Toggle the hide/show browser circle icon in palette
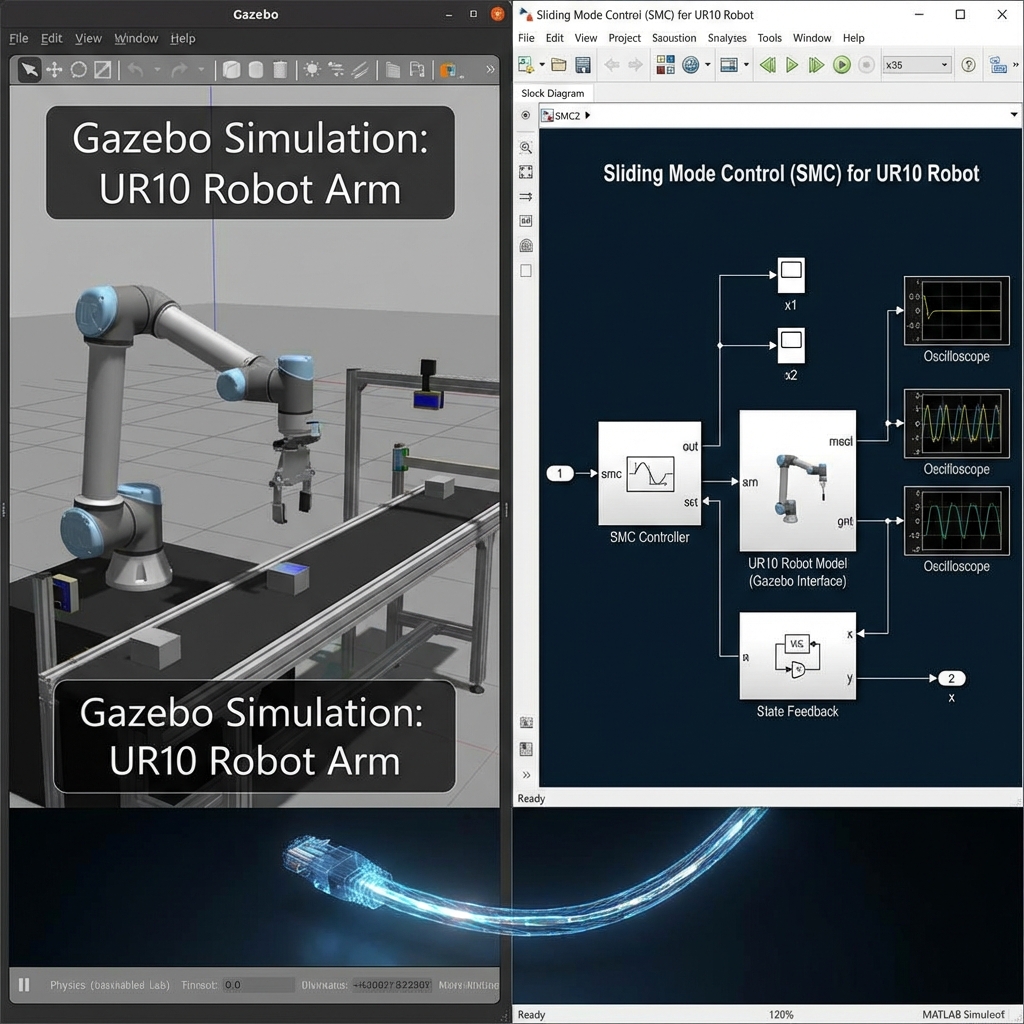 tap(526, 116)
